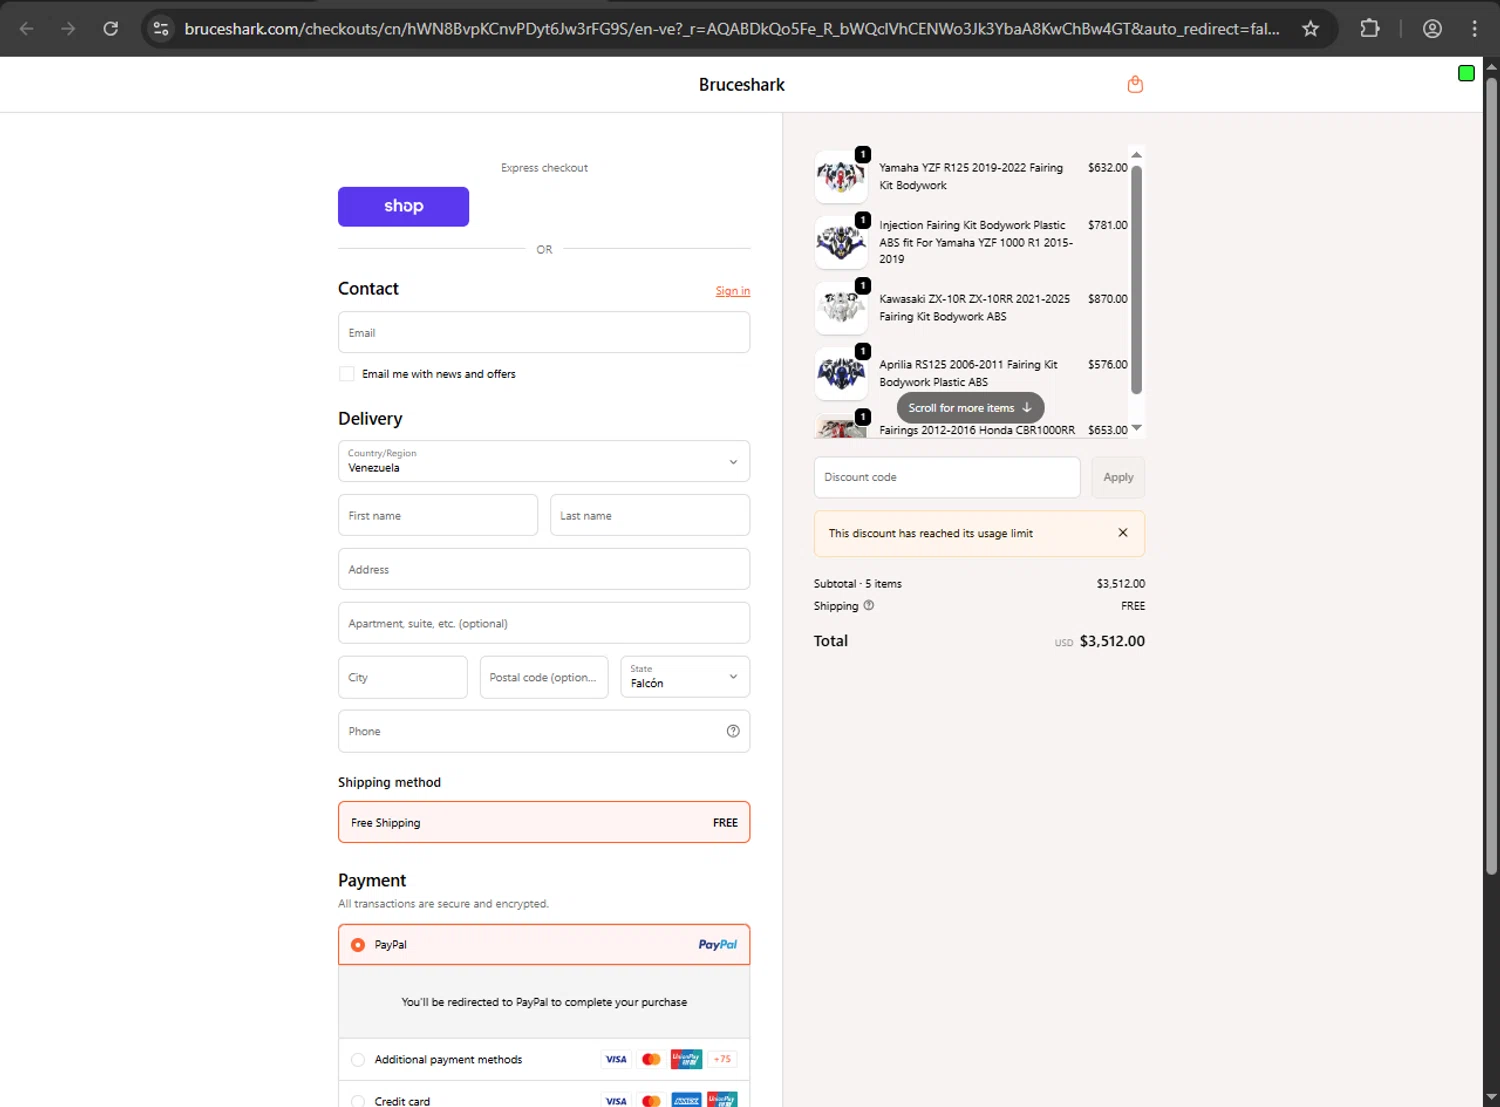Click the Fairings 2012-2016 Honda CBR1000RR item name
This screenshot has width=1500, height=1107.
point(977,430)
